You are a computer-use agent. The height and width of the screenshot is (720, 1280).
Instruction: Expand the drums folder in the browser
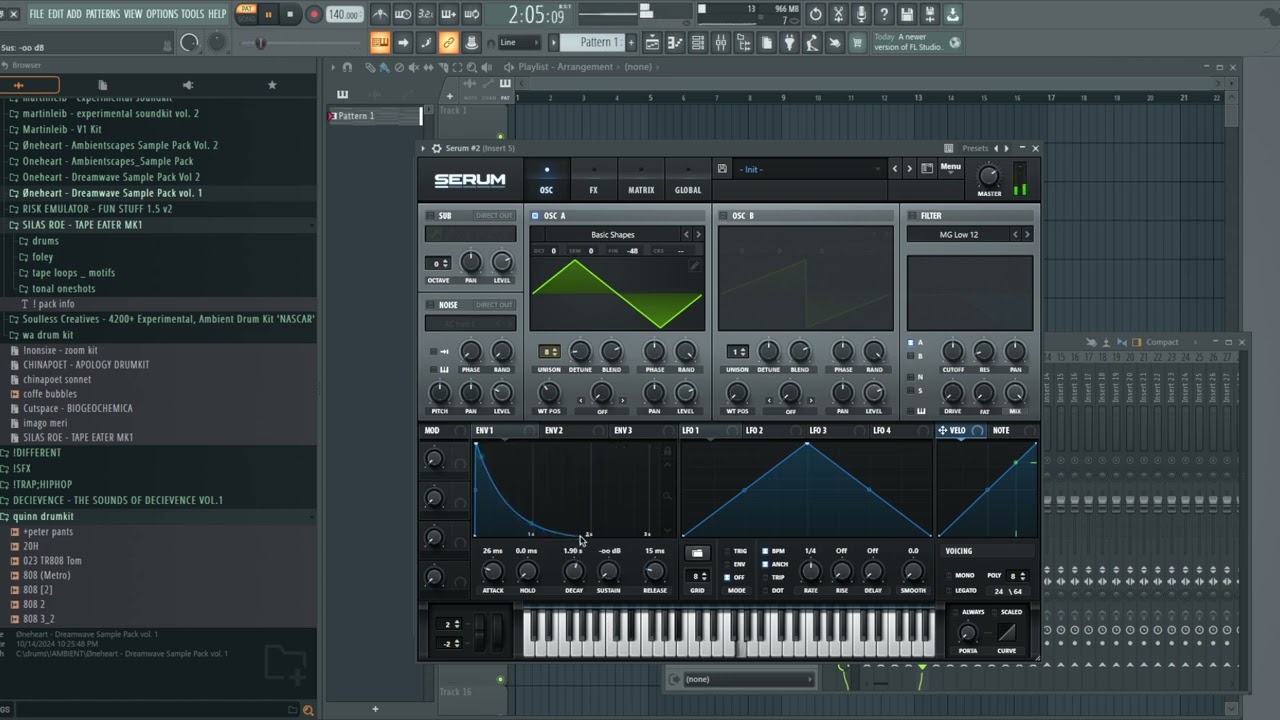45,241
